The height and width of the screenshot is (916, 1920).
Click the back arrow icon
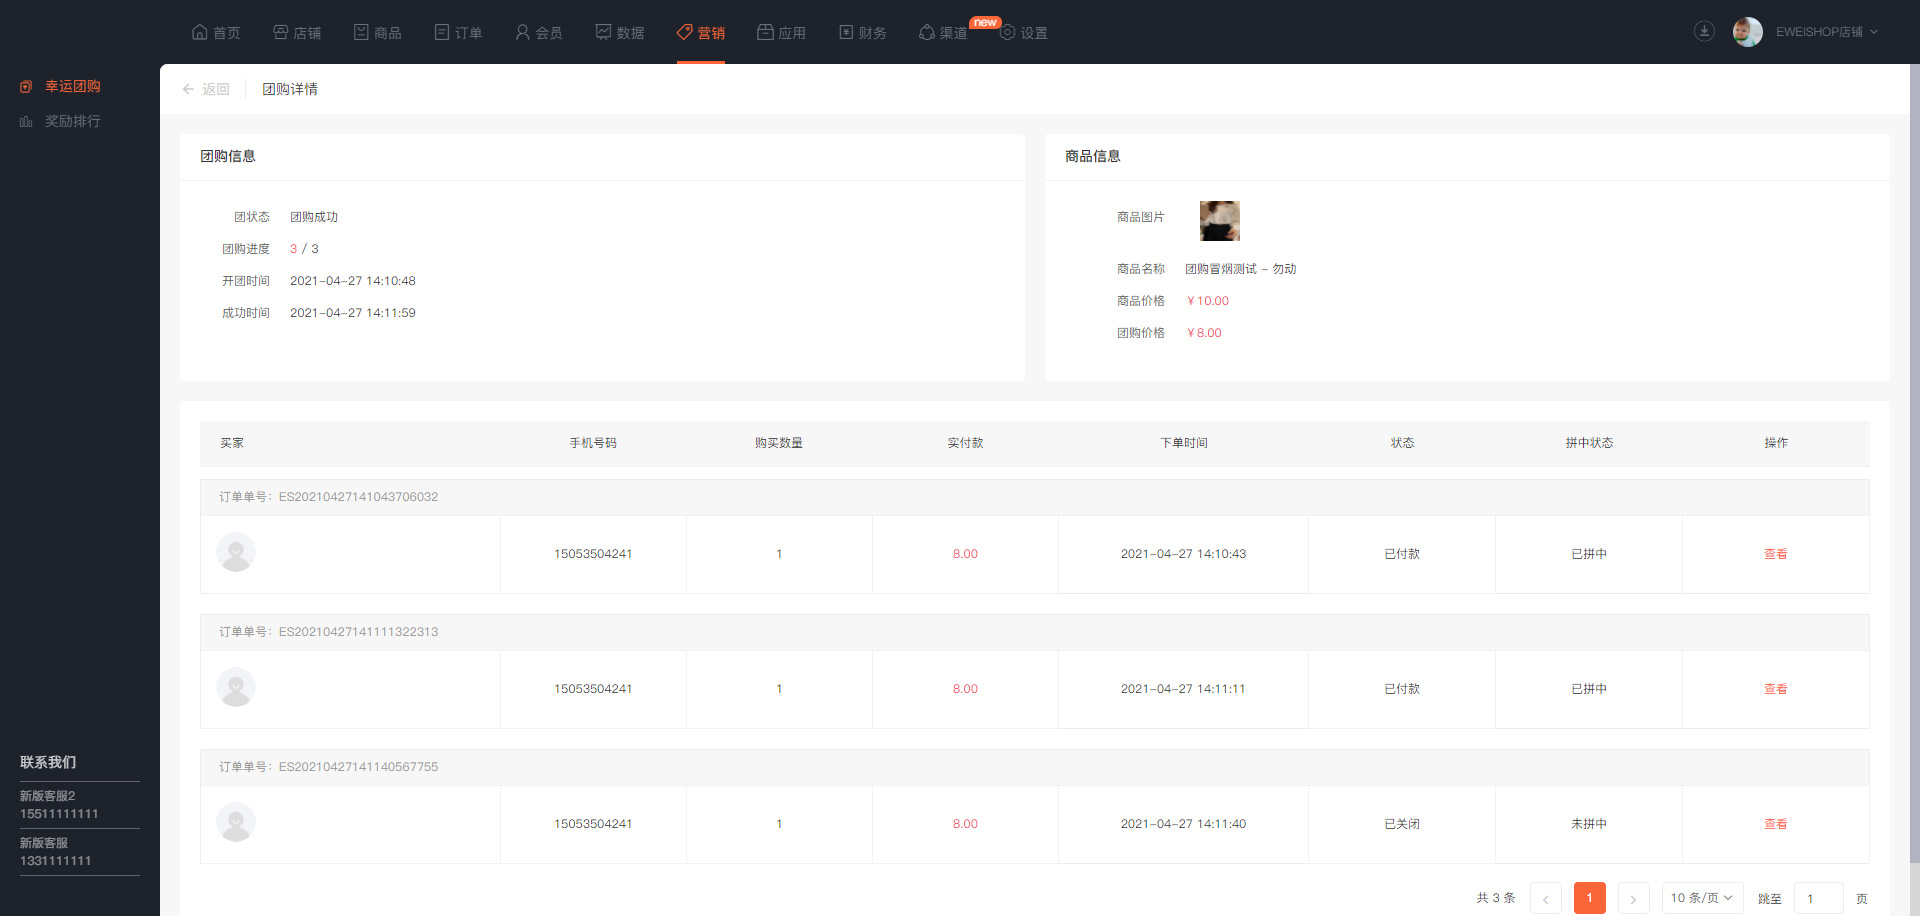pos(188,89)
